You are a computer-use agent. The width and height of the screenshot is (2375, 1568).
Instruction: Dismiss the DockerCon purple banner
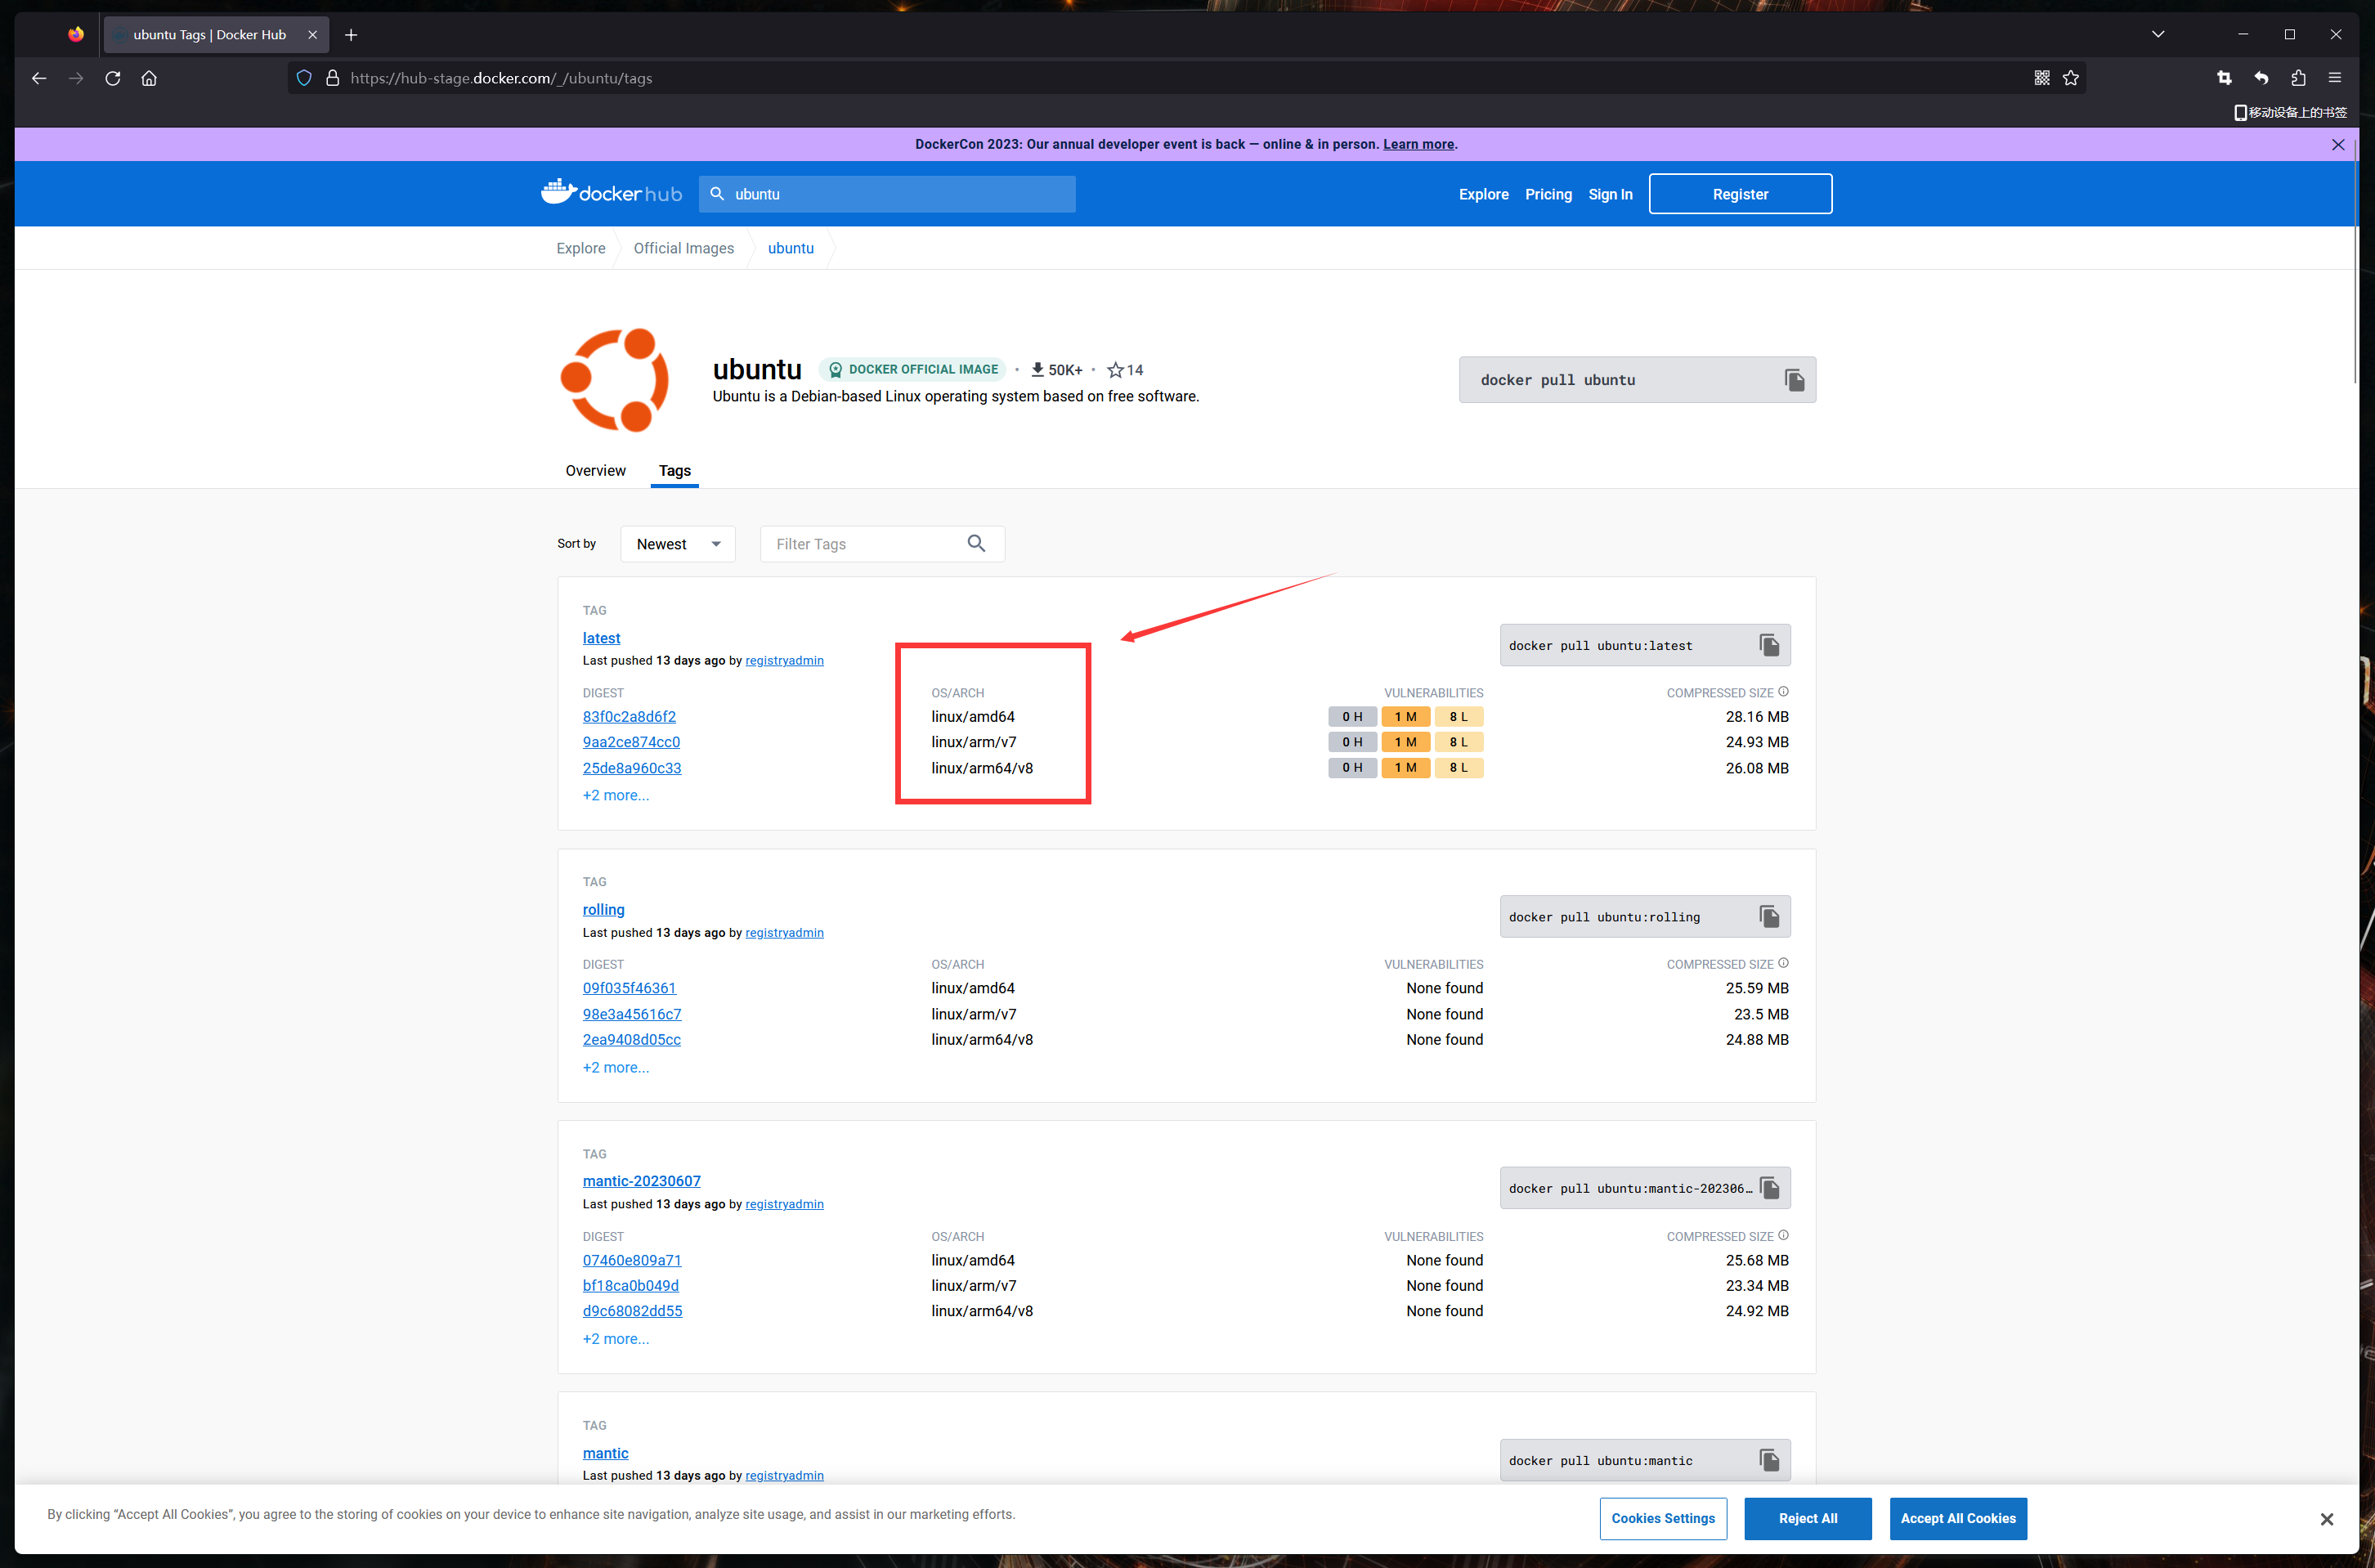pos(2337,144)
